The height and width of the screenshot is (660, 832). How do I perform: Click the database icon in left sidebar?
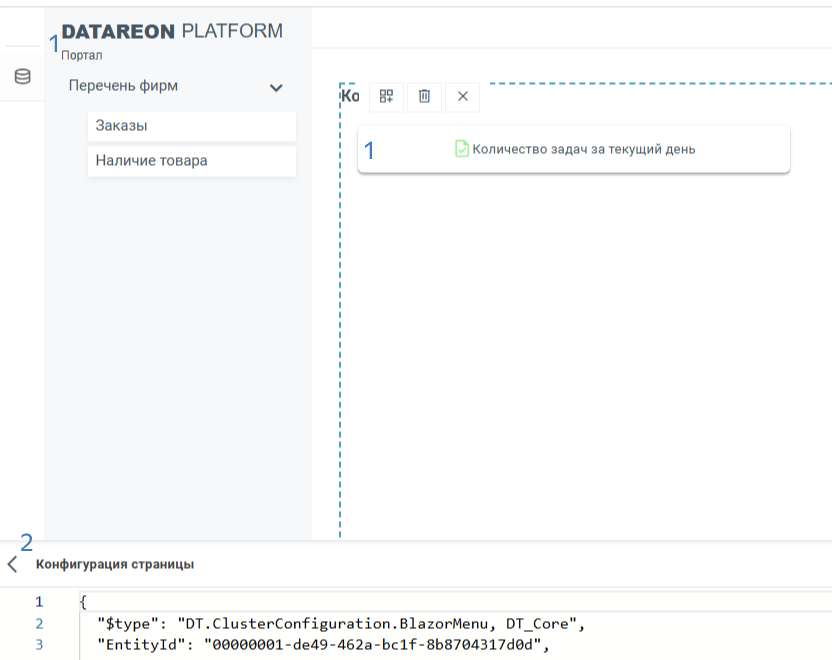(22, 77)
